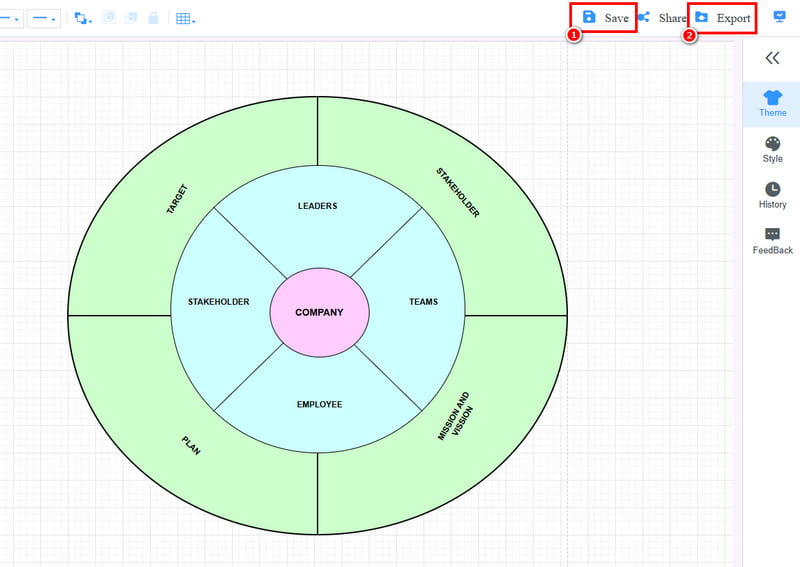800x567 pixels.
Task: Click the presentation screen icon
Action: (x=779, y=17)
